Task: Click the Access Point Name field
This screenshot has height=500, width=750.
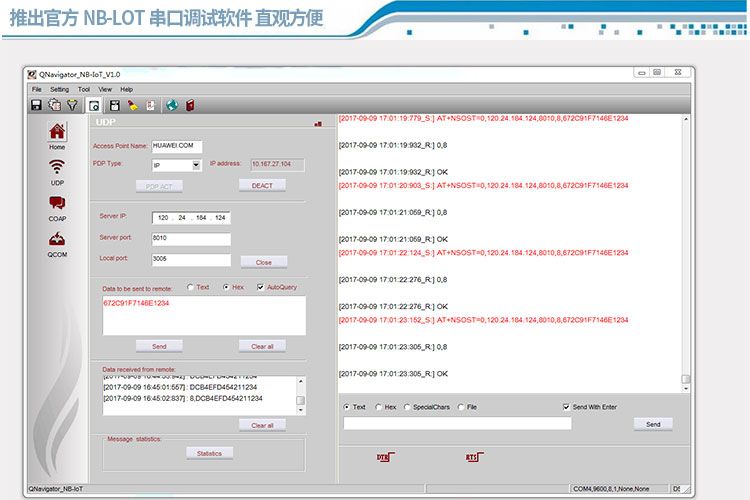Action: [x=177, y=146]
